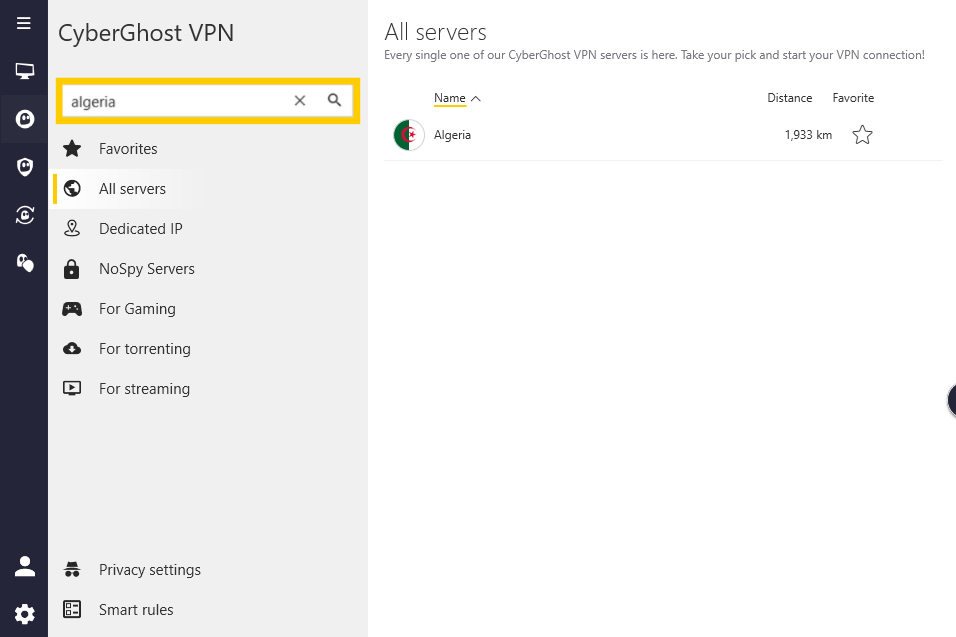
Task: Open NoSpy Servers list
Action: [x=147, y=269]
